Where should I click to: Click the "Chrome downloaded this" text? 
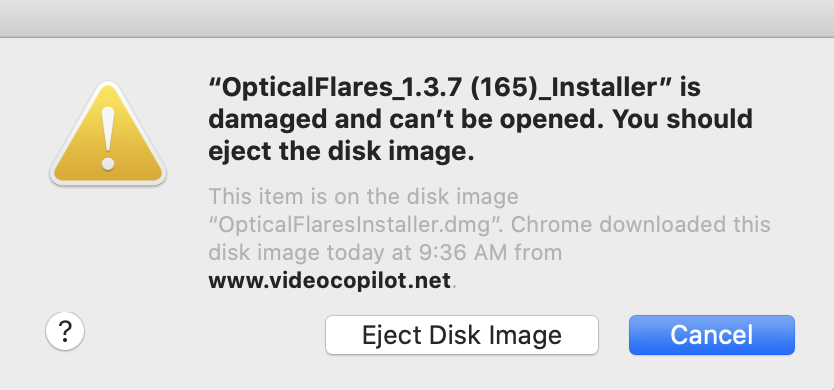(x=641, y=225)
